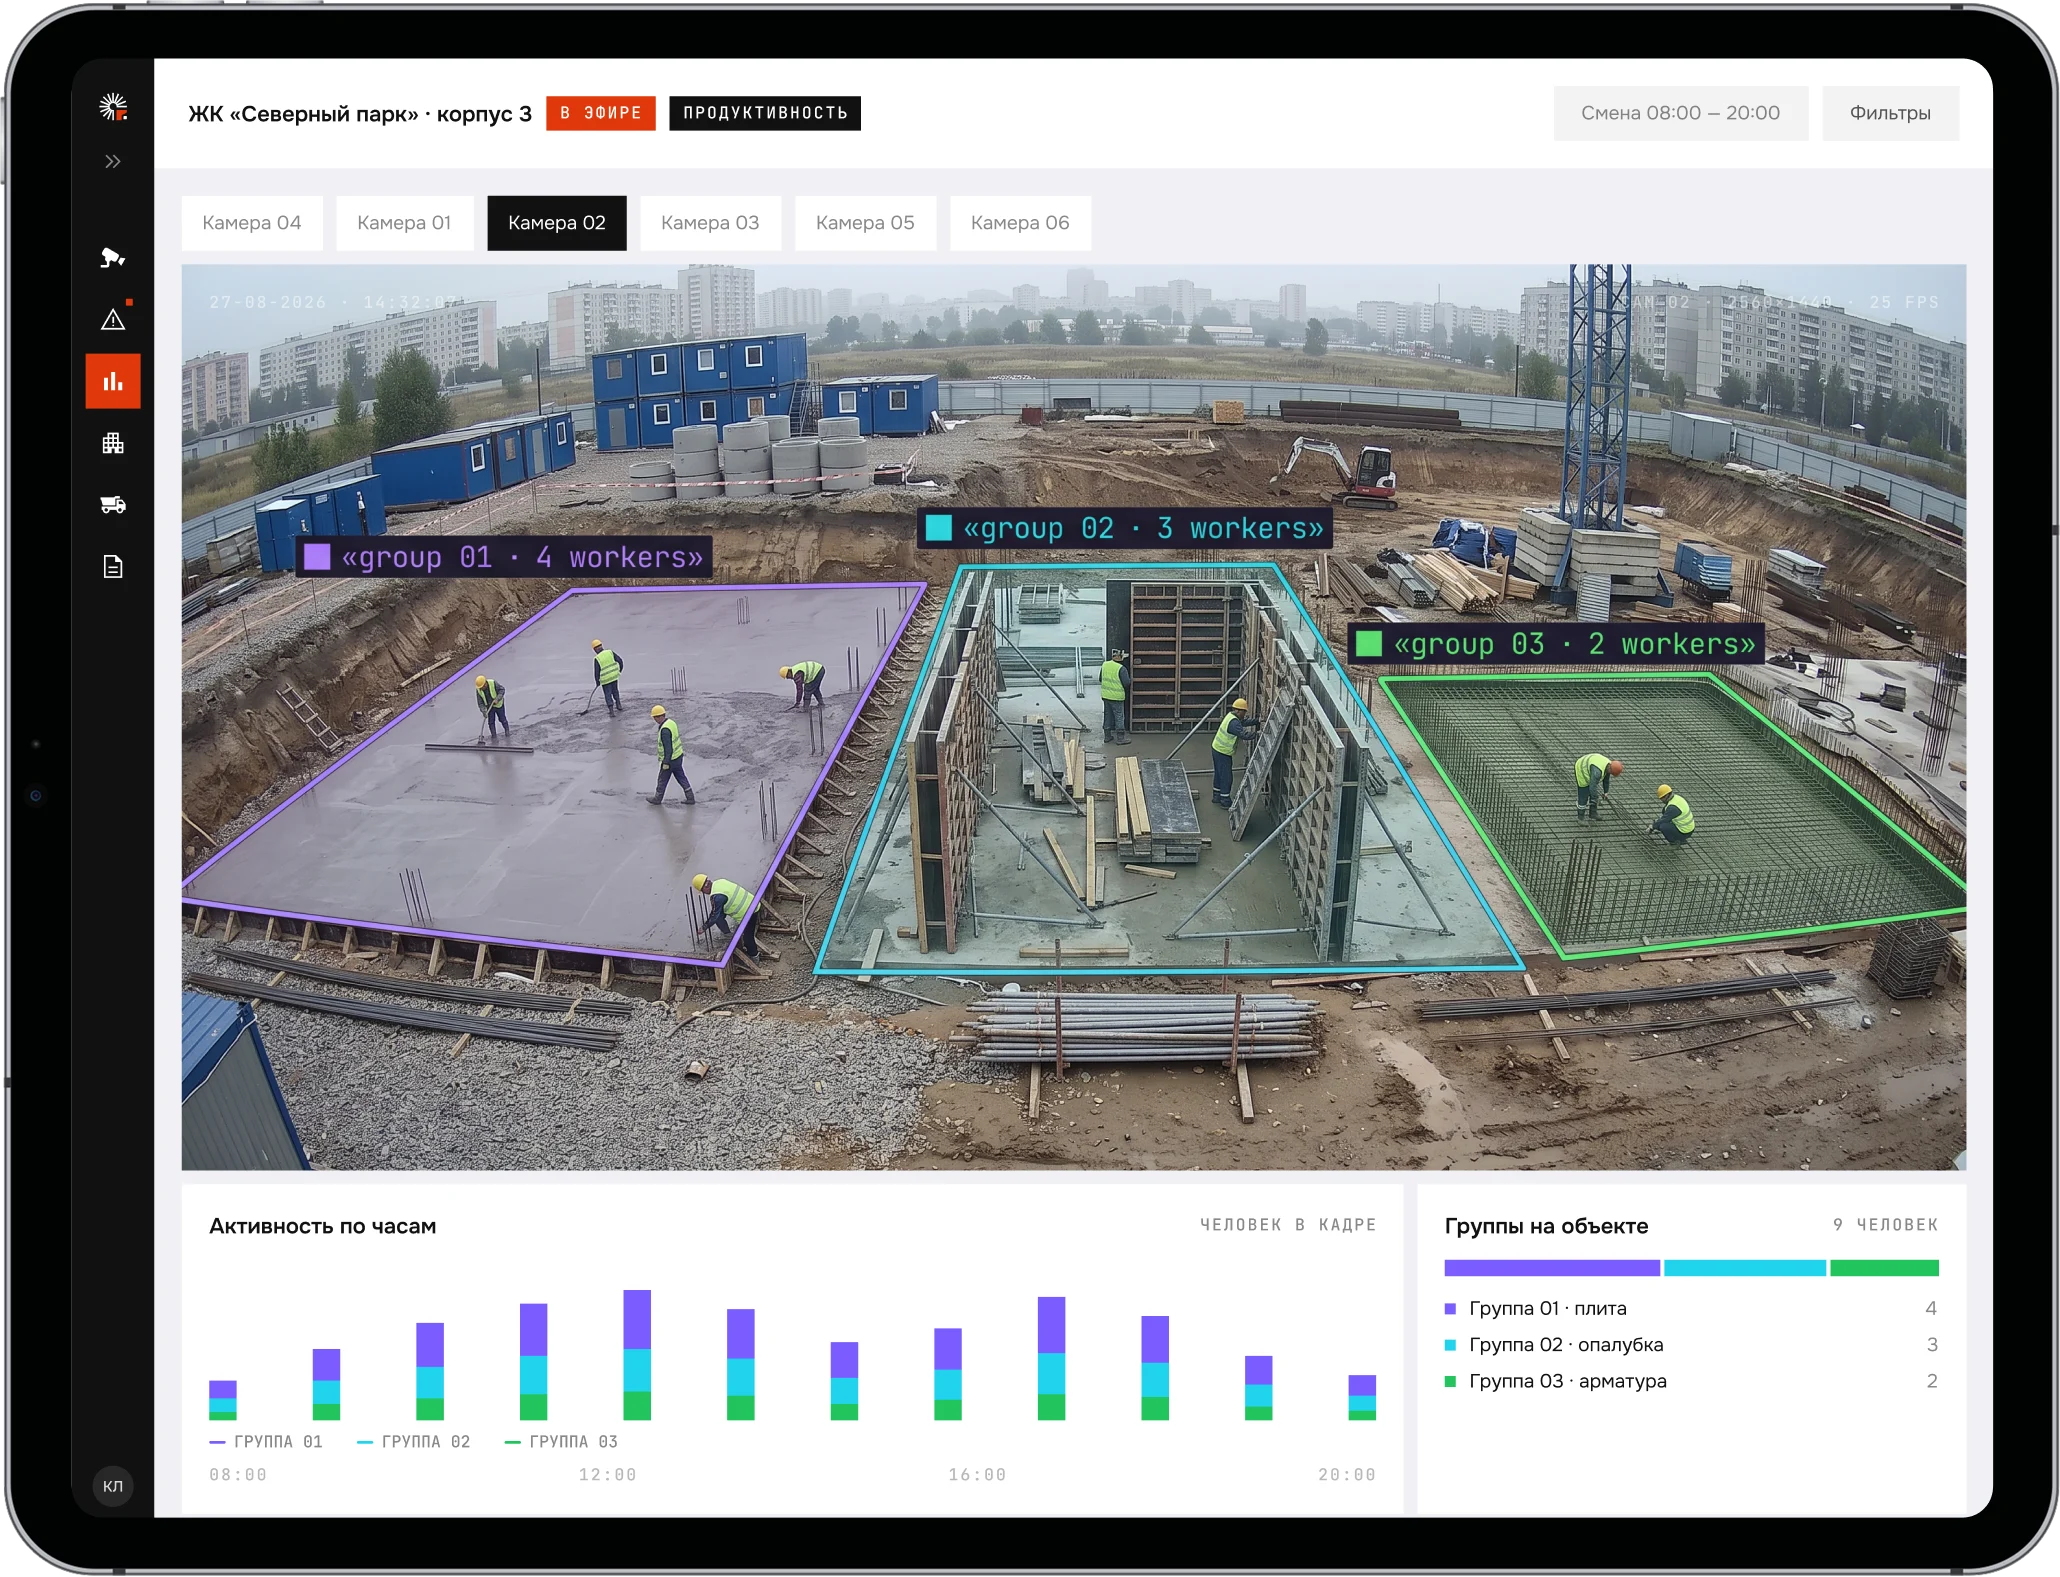
Task: Toggle ГРУППА 03 legend in activity chart
Action: coord(561,1441)
